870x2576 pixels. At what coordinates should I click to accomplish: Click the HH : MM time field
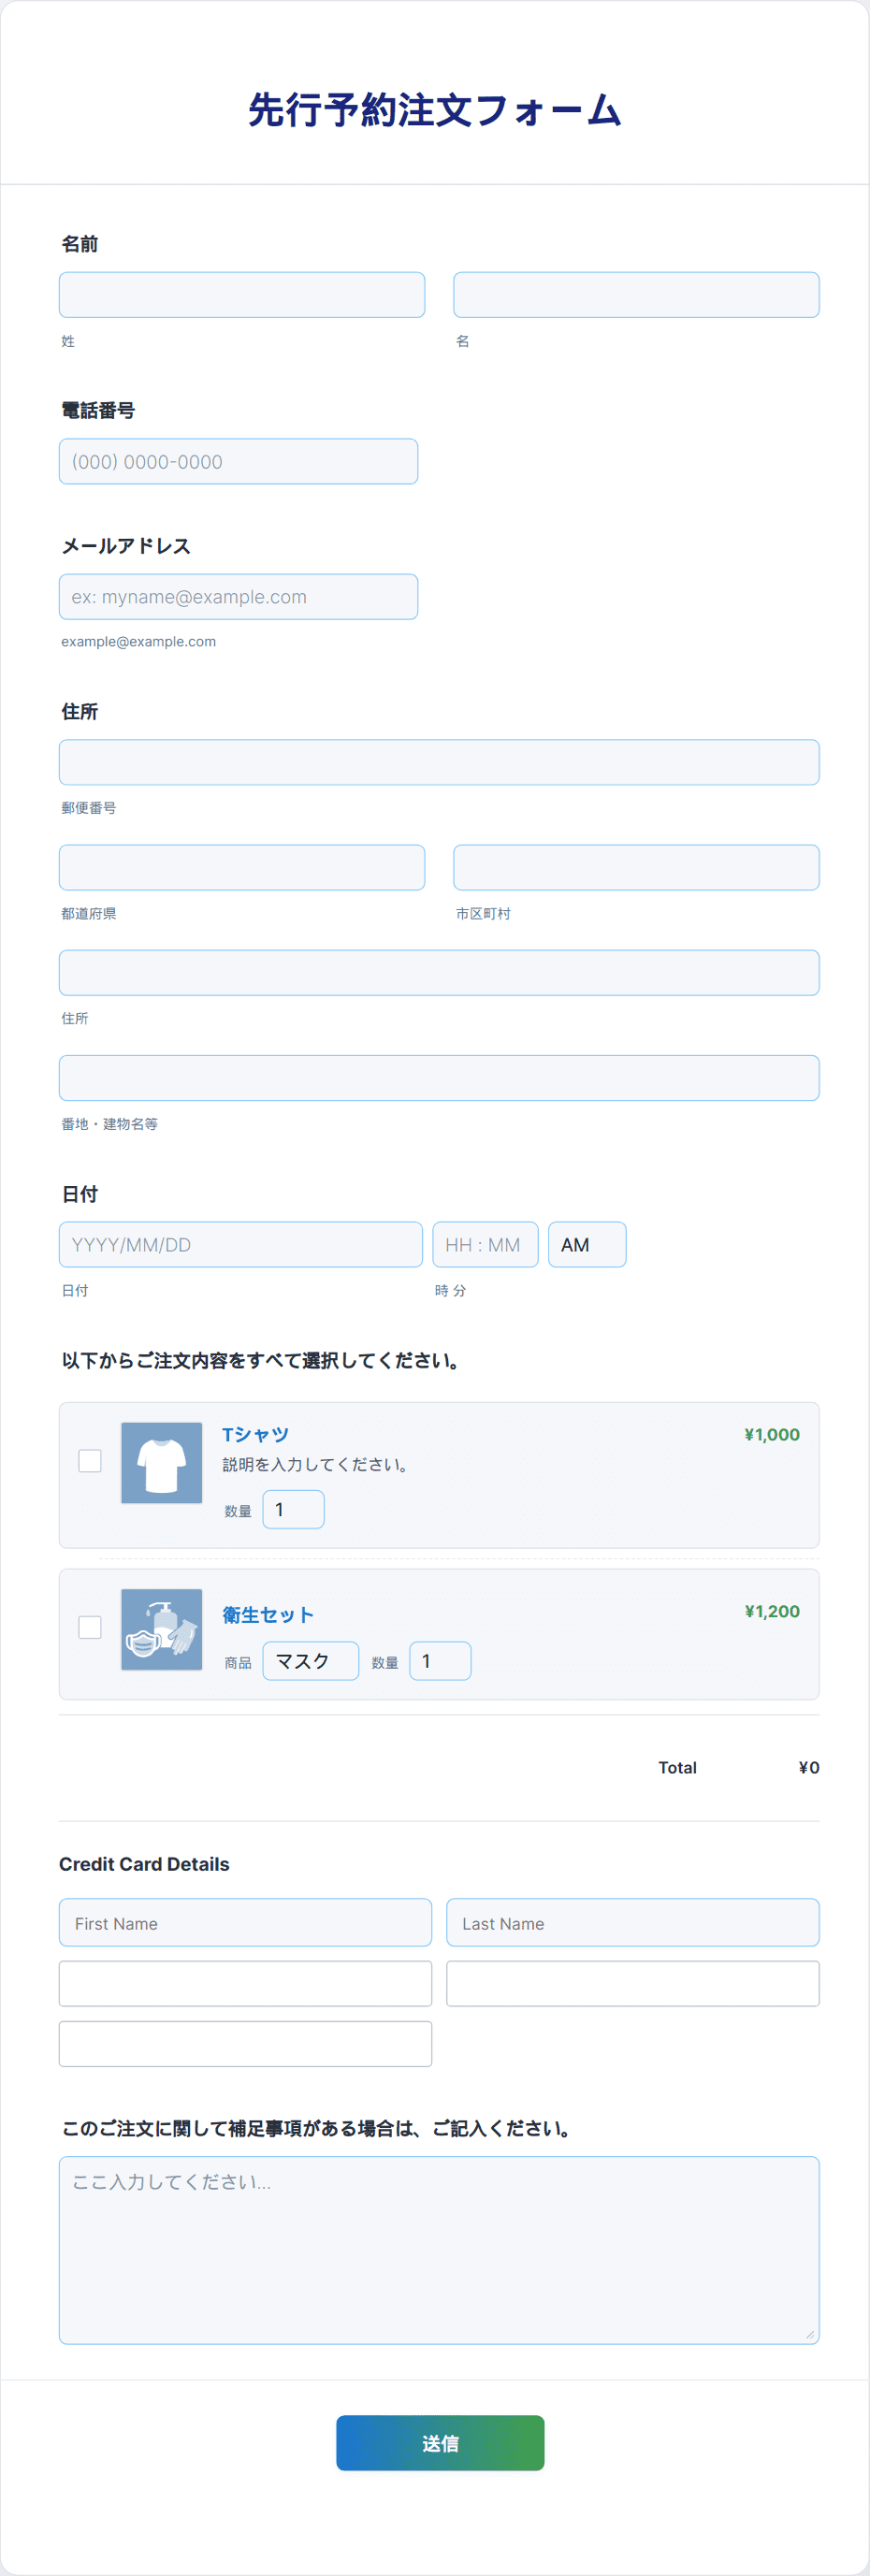tap(485, 1245)
